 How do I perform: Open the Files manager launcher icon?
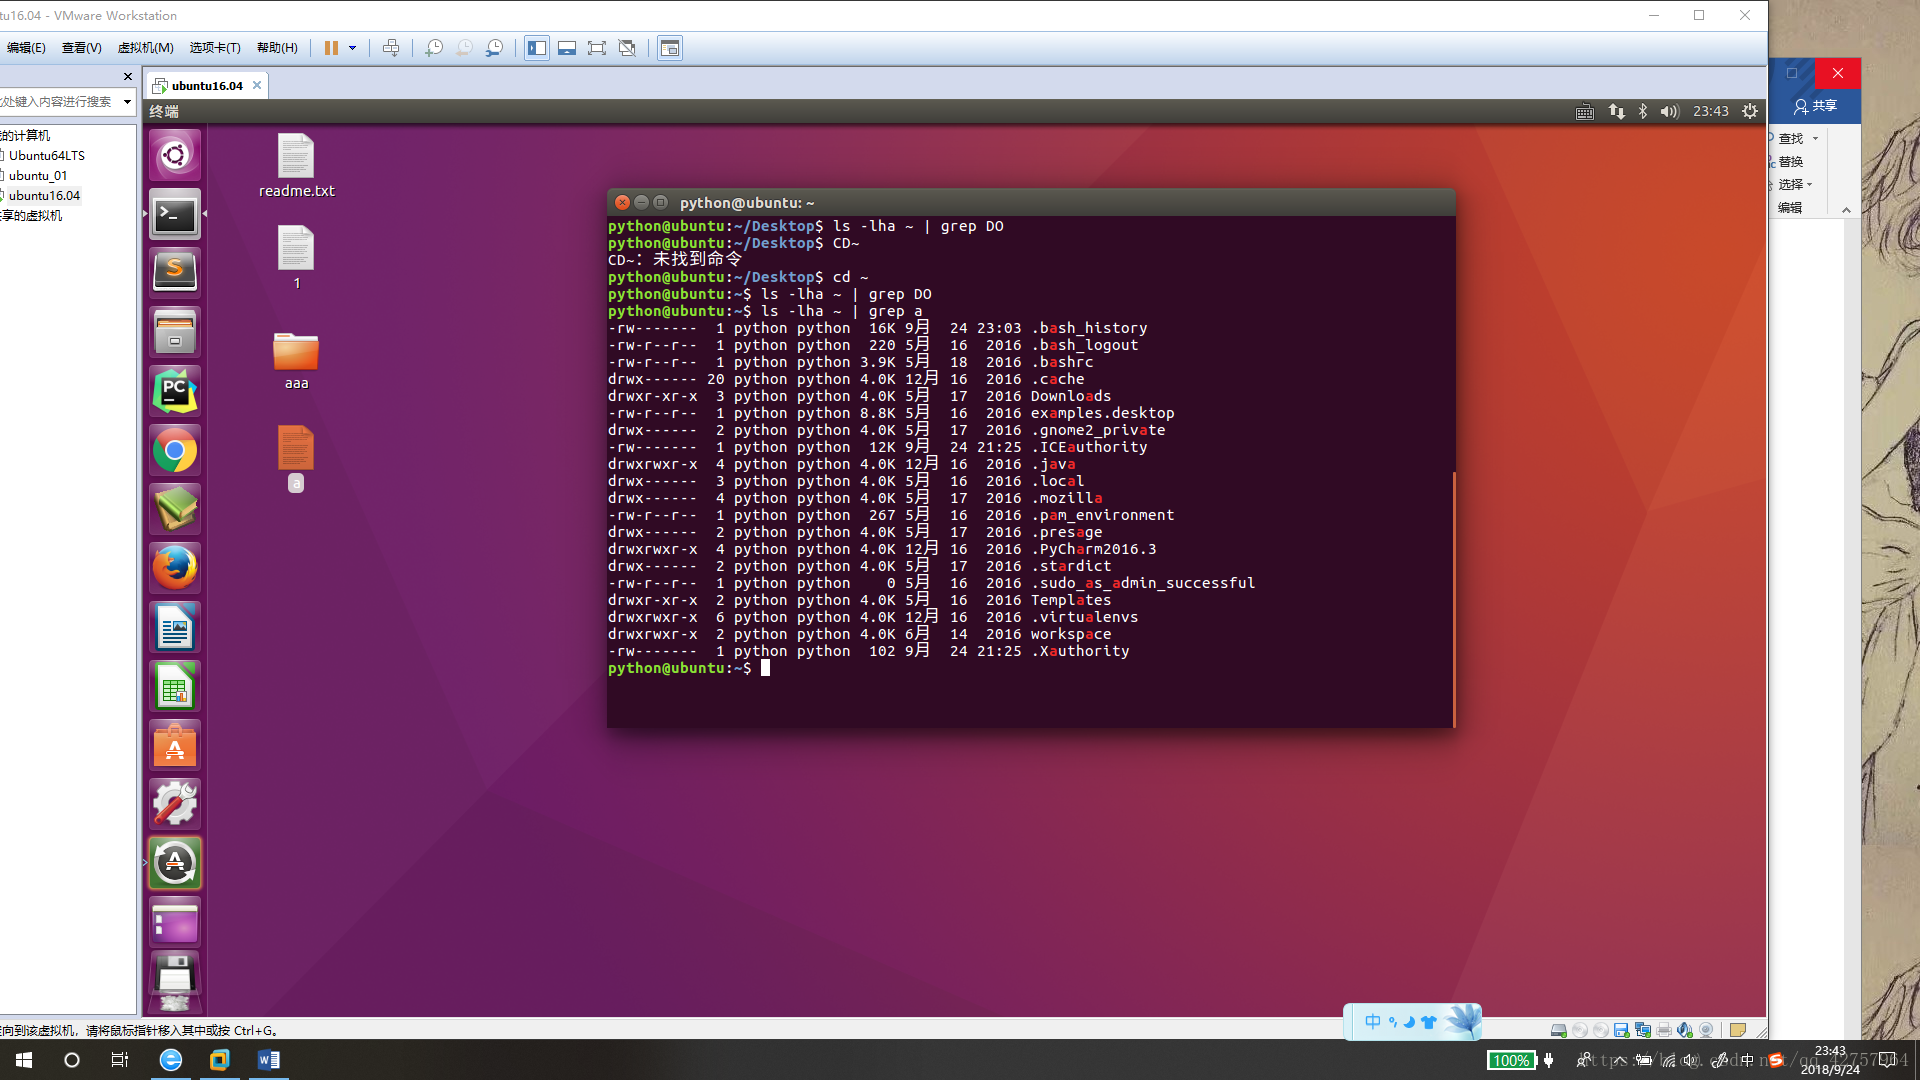click(x=175, y=331)
